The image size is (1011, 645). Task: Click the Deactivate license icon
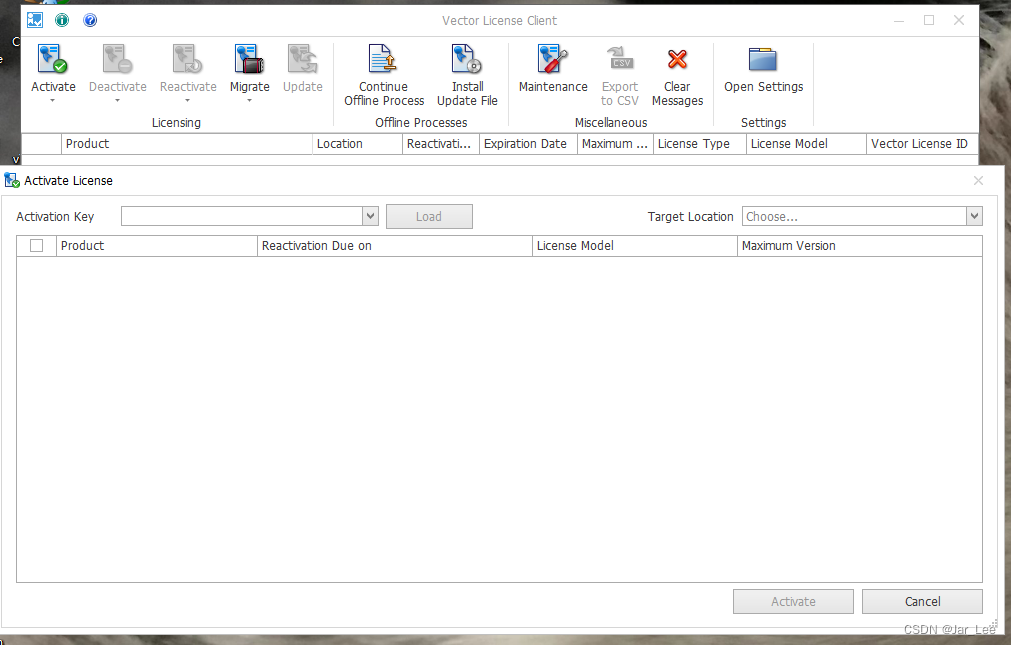(117, 59)
